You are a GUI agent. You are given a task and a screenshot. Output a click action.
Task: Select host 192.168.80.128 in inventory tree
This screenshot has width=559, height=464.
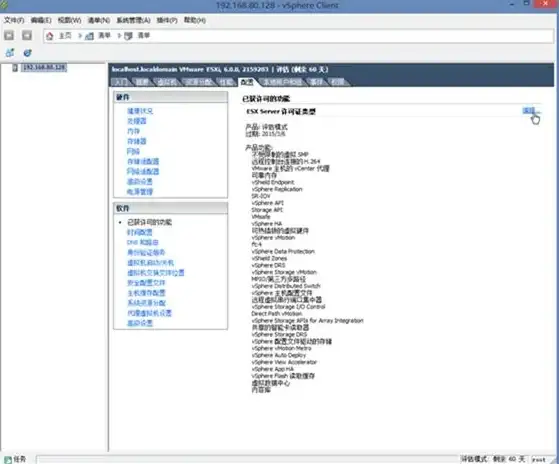[x=44, y=68]
